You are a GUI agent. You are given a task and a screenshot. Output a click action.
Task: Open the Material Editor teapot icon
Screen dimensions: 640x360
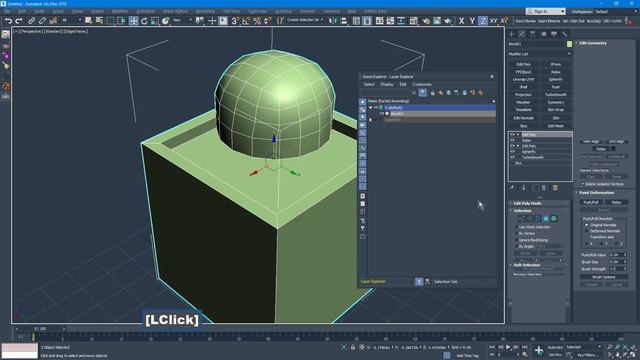(426, 20)
